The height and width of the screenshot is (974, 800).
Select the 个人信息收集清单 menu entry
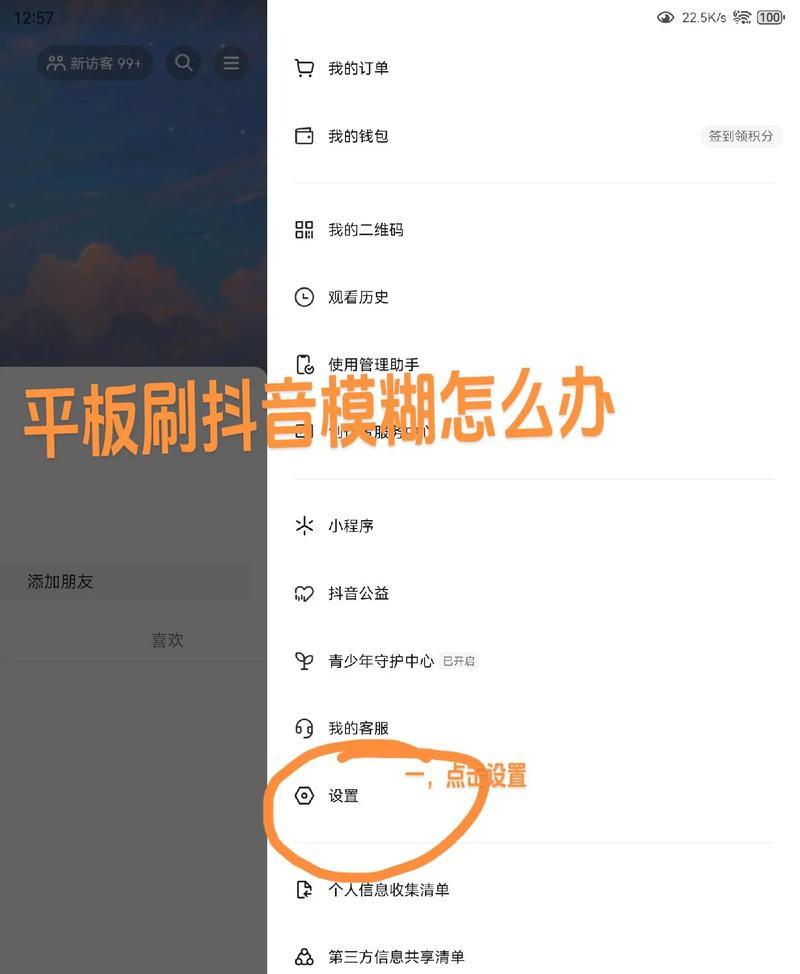[533, 890]
